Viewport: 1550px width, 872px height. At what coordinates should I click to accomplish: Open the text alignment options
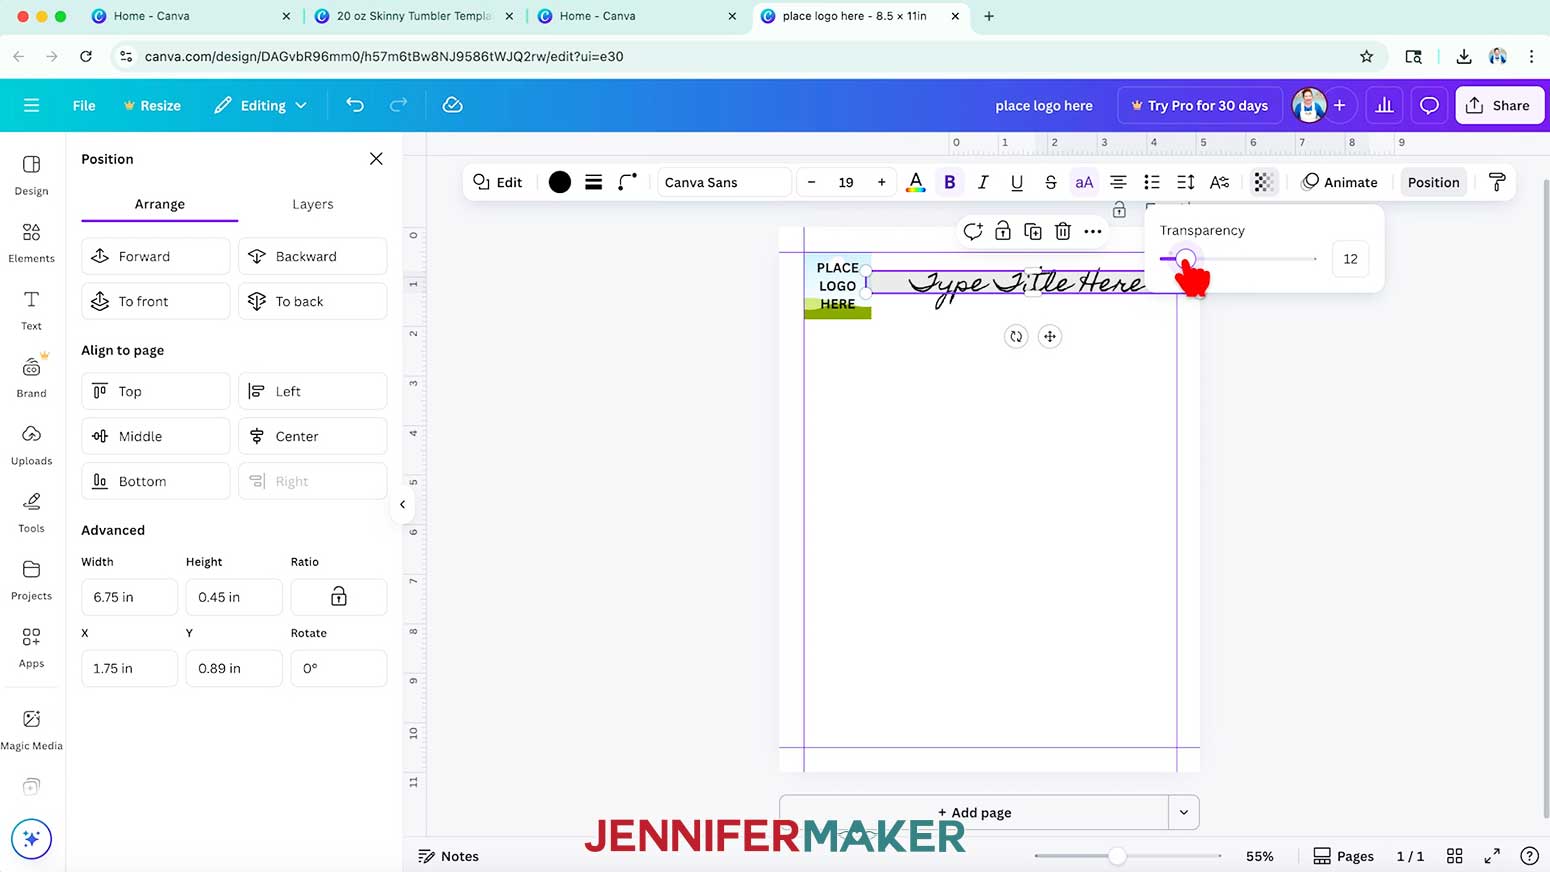point(1118,182)
